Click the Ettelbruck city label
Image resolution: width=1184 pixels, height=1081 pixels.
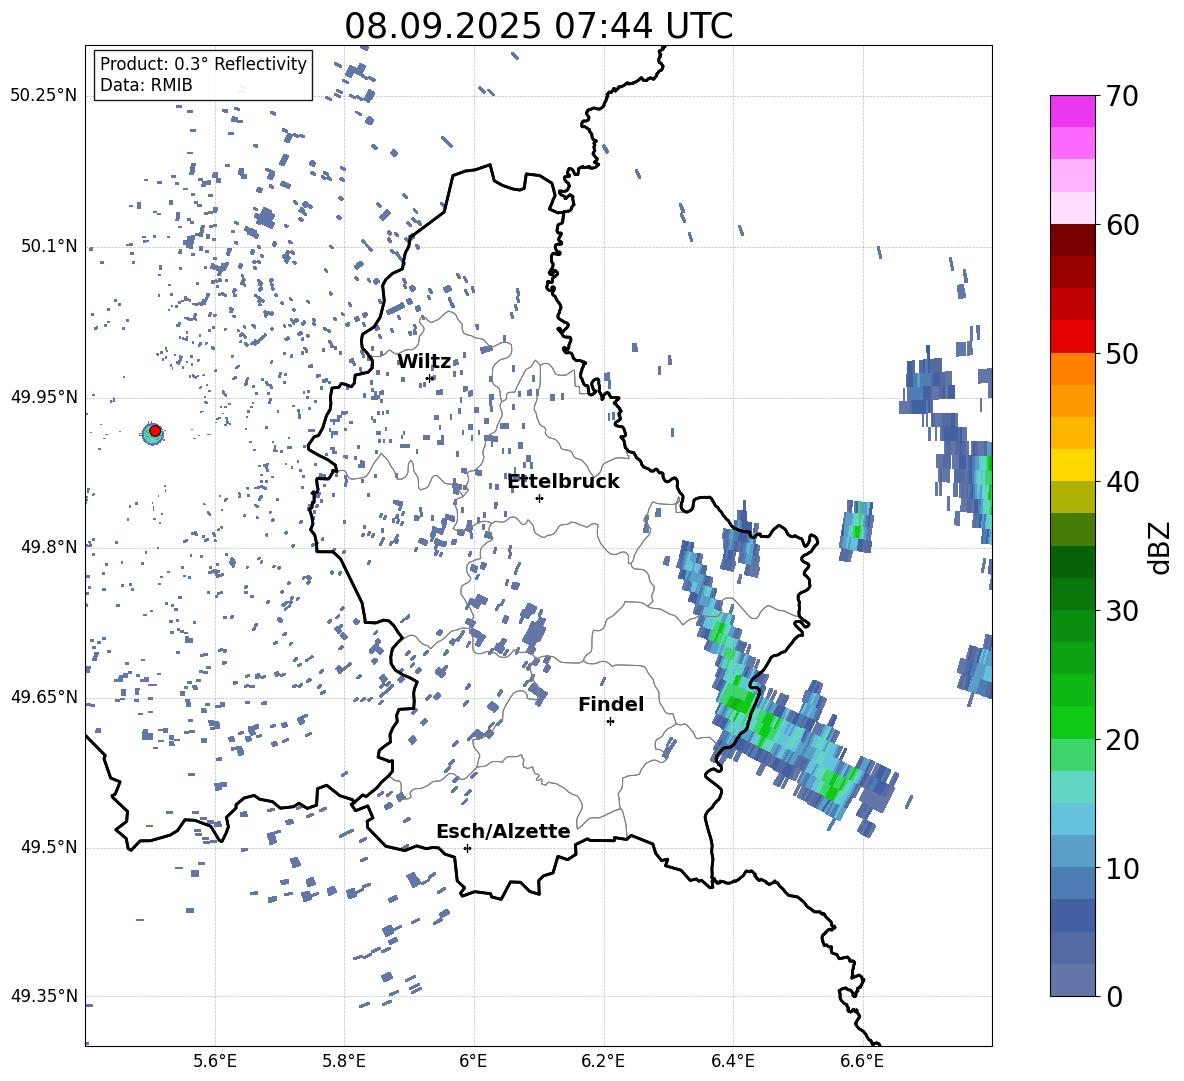pyautogui.click(x=563, y=482)
